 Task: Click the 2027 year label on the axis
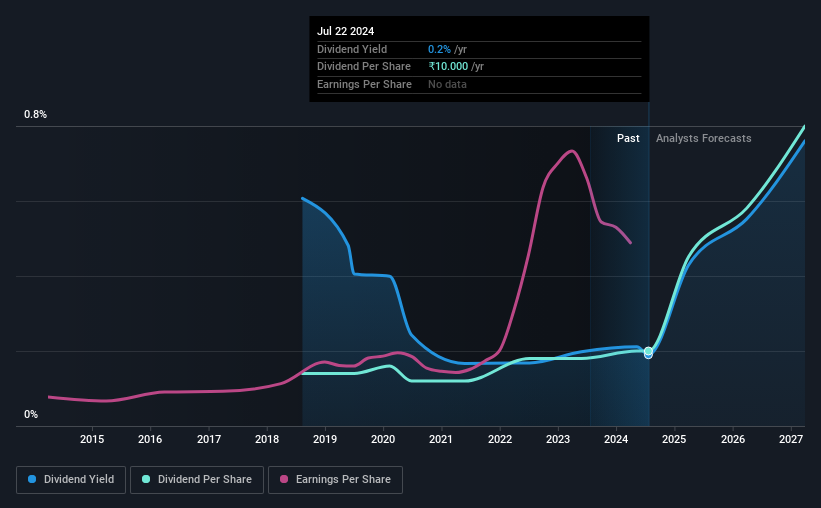click(x=791, y=439)
